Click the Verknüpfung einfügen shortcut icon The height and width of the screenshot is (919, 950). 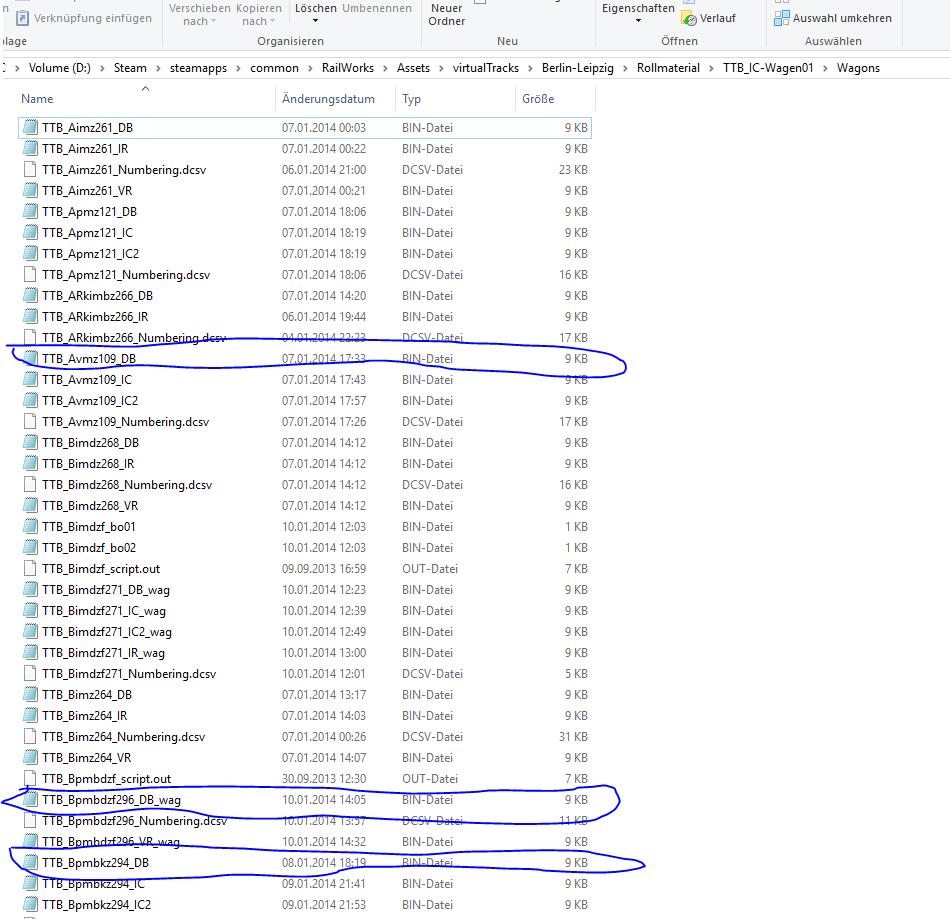point(22,18)
